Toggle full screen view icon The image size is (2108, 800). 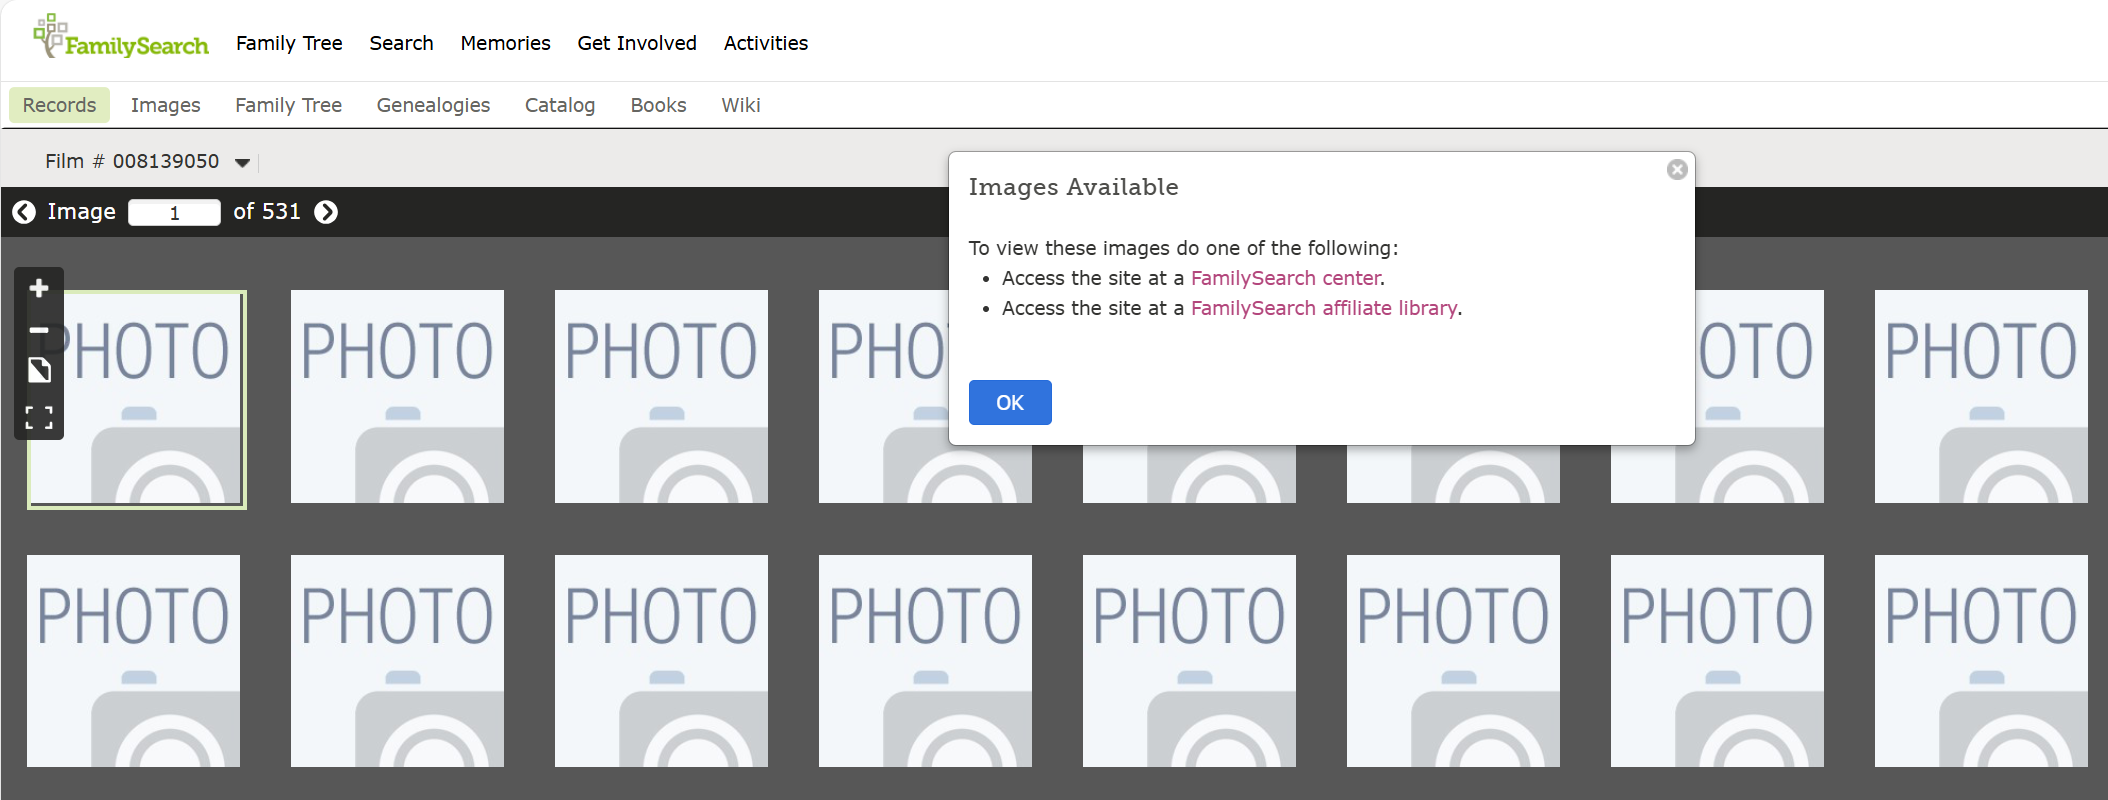(x=39, y=417)
